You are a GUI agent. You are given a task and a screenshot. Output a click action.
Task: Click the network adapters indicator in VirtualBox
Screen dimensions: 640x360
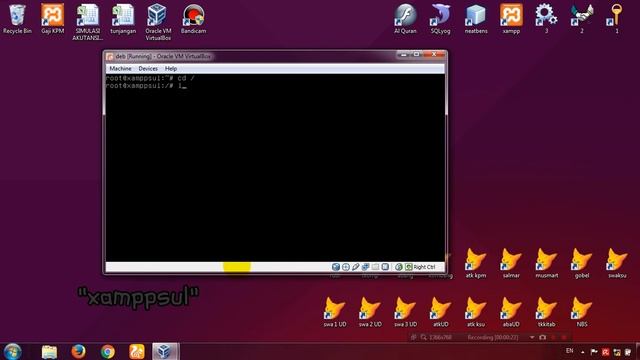click(x=365, y=267)
